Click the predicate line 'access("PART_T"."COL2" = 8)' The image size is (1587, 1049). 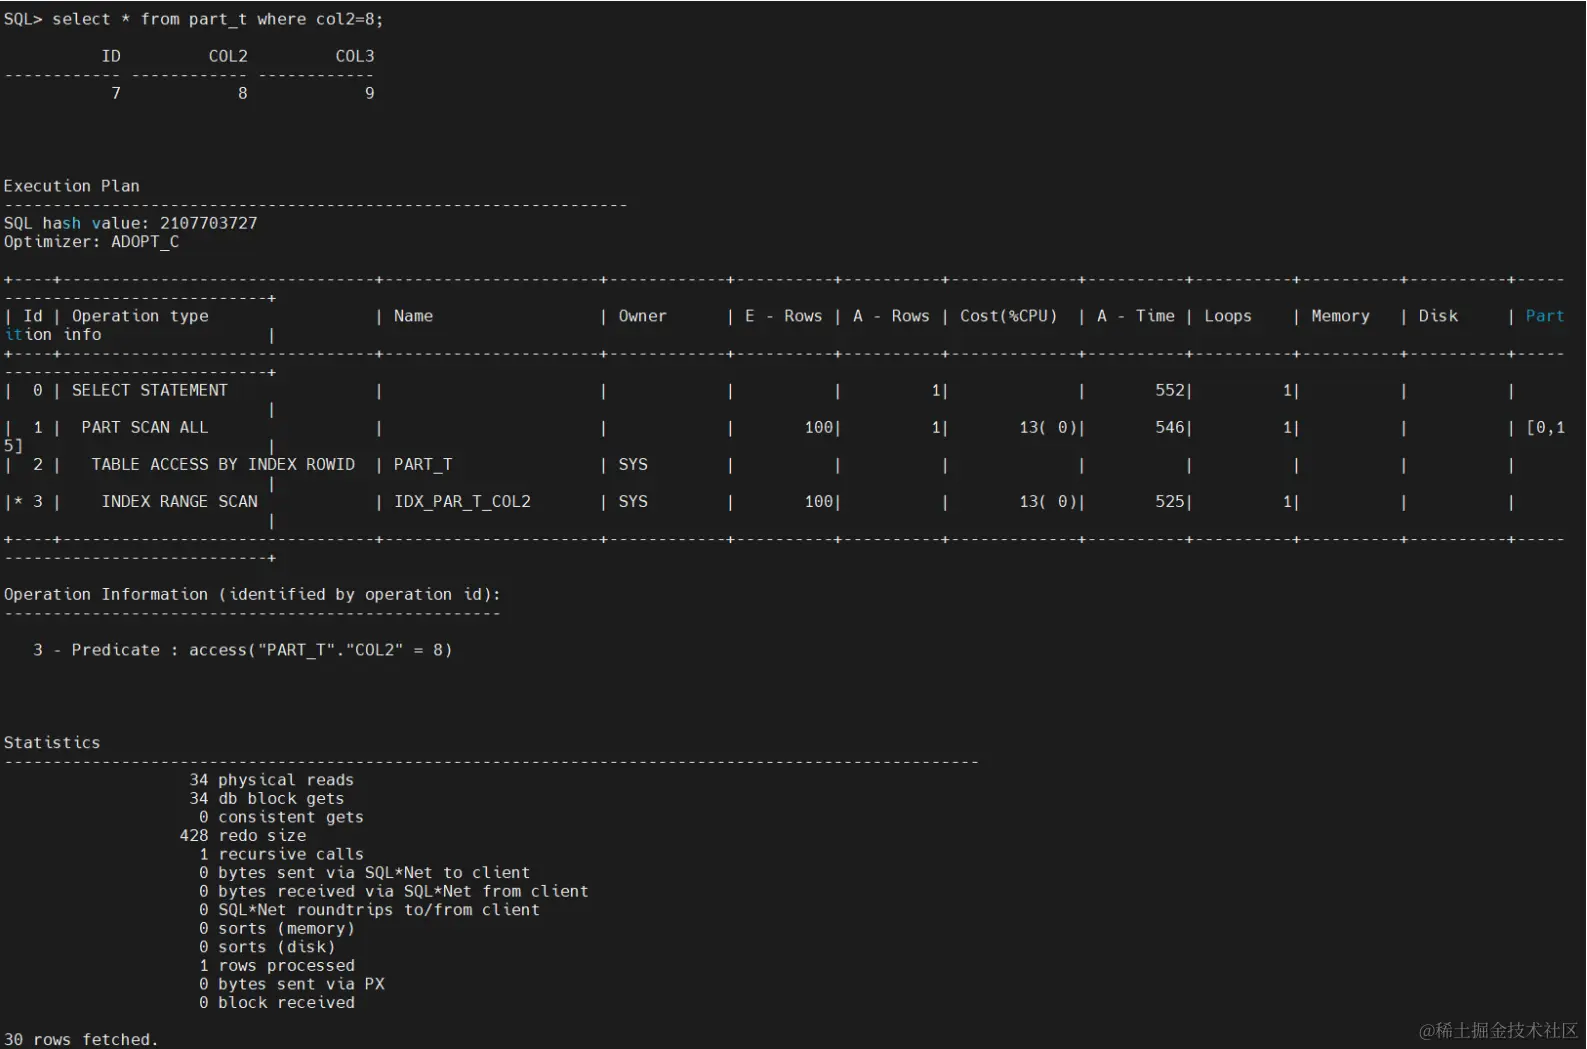click(x=321, y=650)
